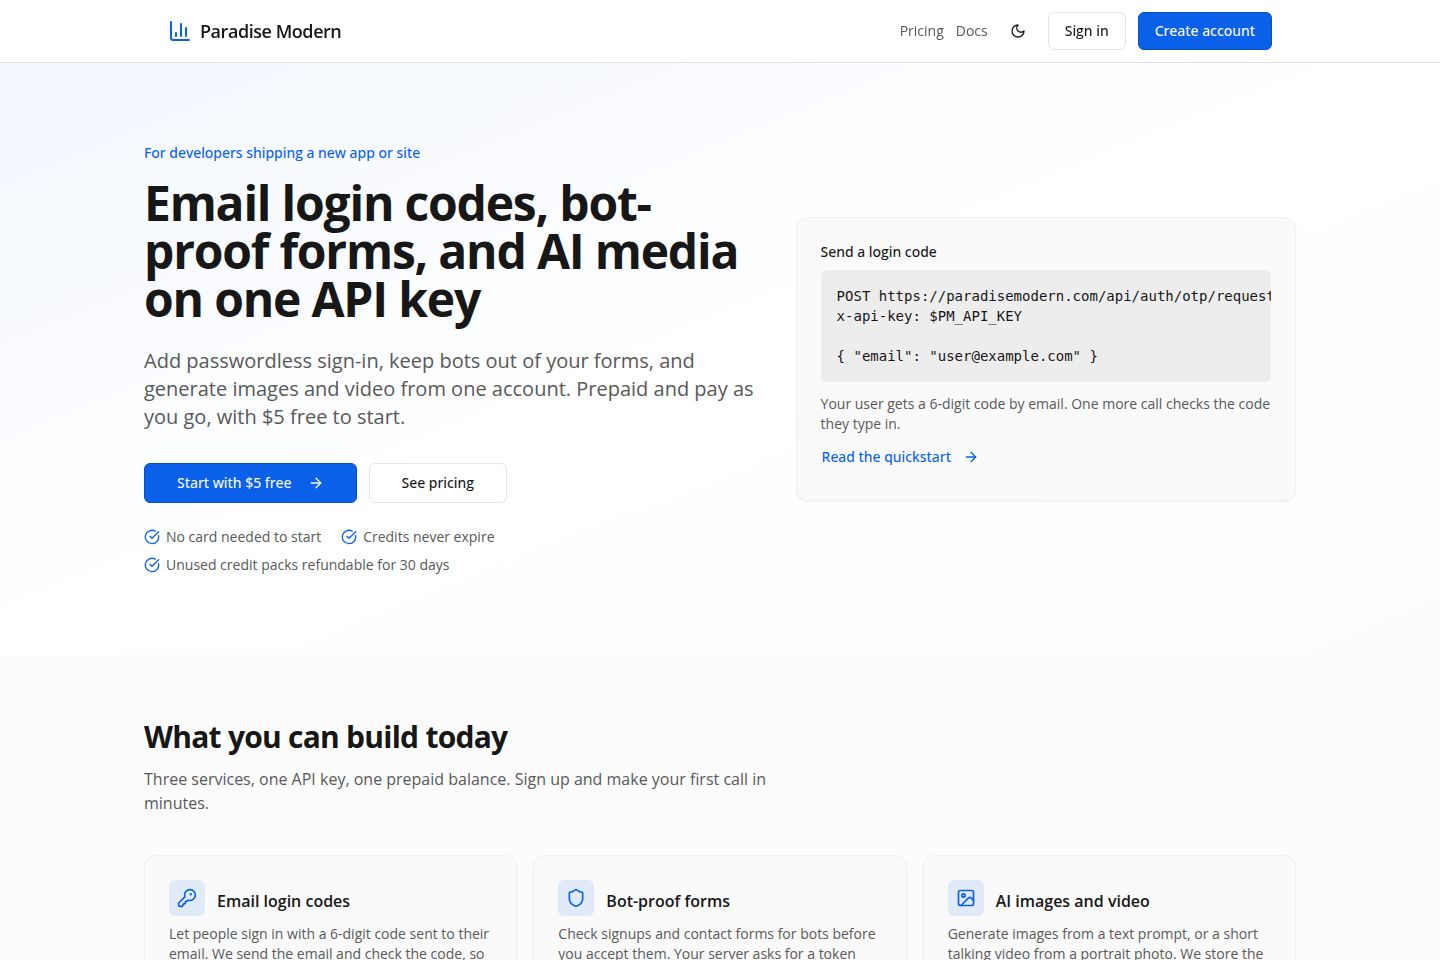Viewport: 1440px width, 960px height.
Task: Click text Your user gets a 6-digit code
Action: [x=1045, y=414]
